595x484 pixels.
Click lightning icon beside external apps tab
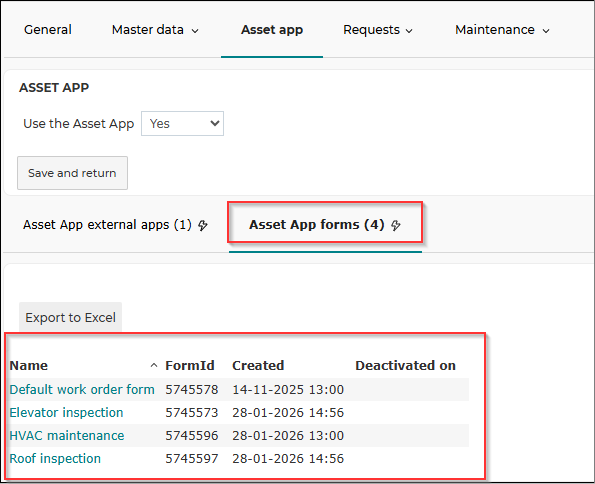pyautogui.click(x=203, y=225)
